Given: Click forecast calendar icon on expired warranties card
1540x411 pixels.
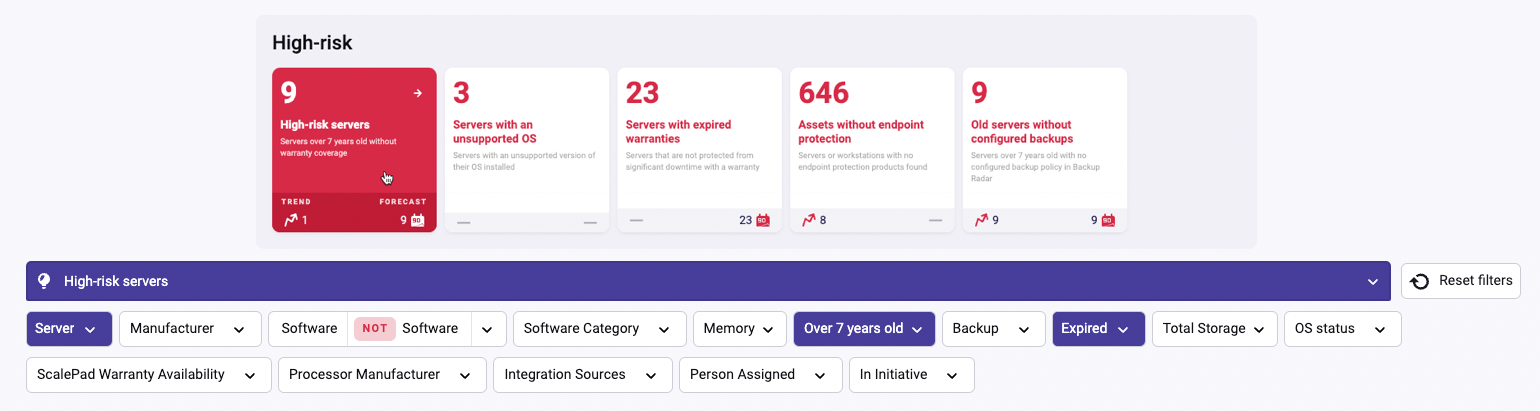Looking at the screenshot, I should click(x=763, y=220).
